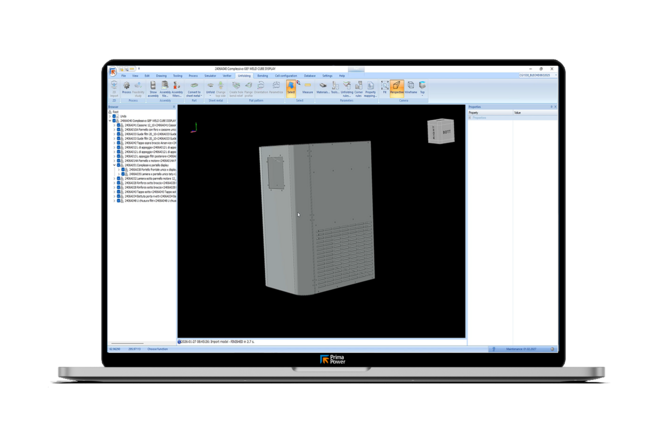The image size is (665, 436).
Task: Open the Unfold dropdown arrow
Action: (210, 96)
